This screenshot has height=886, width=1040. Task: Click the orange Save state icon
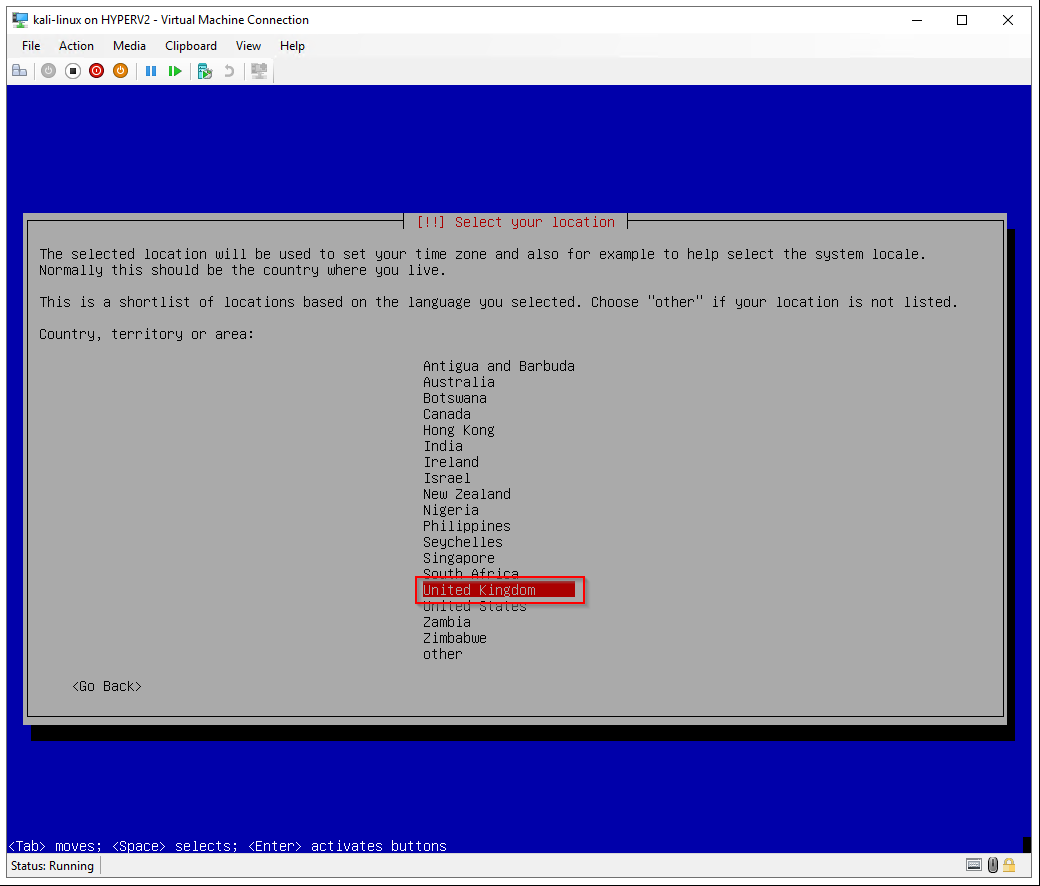(120, 71)
